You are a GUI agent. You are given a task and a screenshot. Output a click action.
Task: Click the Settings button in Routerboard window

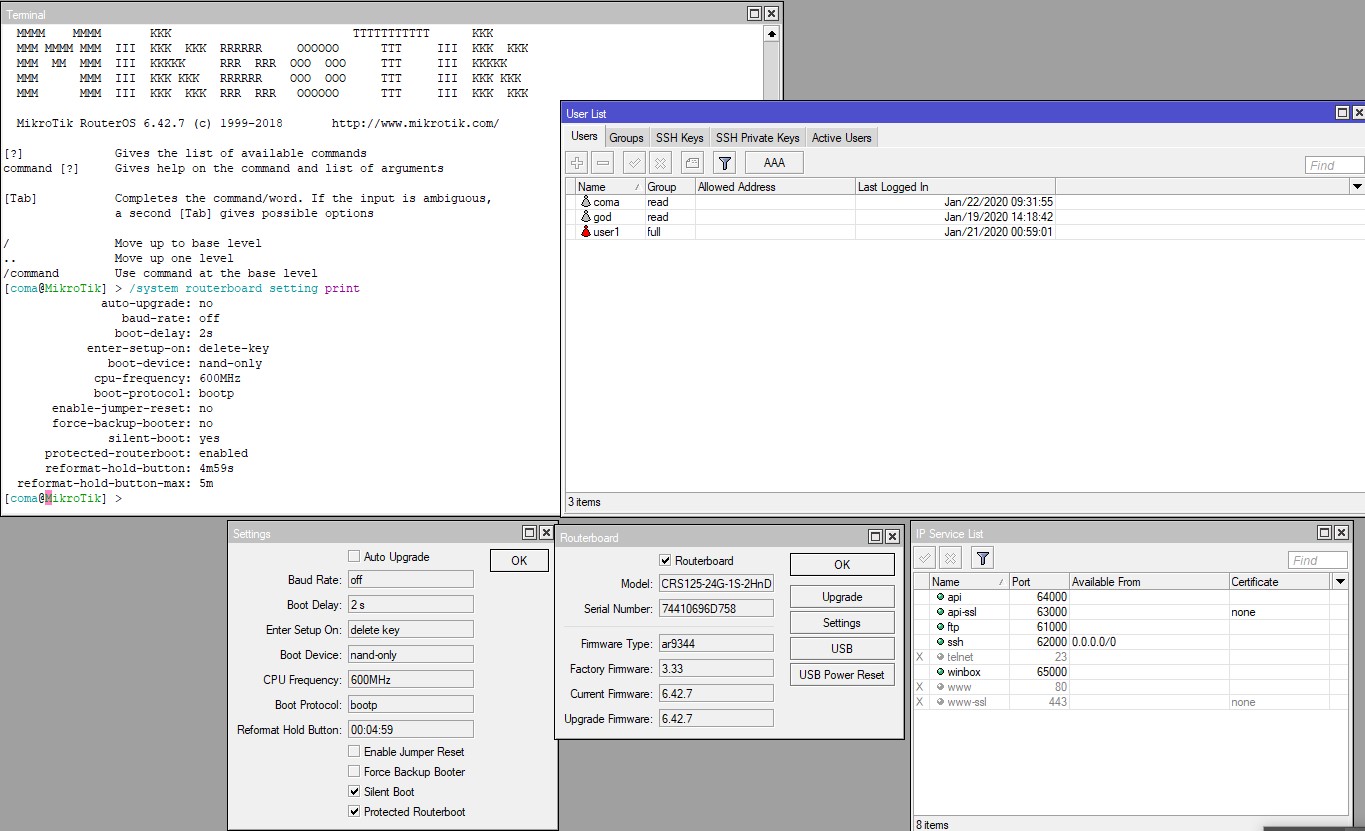pyautogui.click(x=842, y=622)
